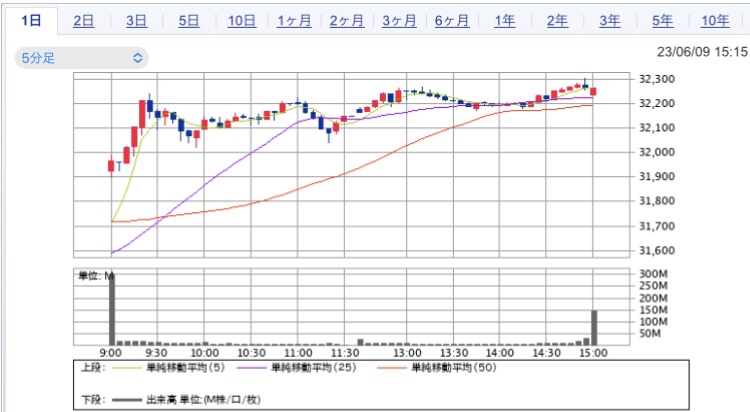This screenshot has height=412, width=750.
Task: Switch to 6ヶ月 chart period
Action: (x=452, y=21)
